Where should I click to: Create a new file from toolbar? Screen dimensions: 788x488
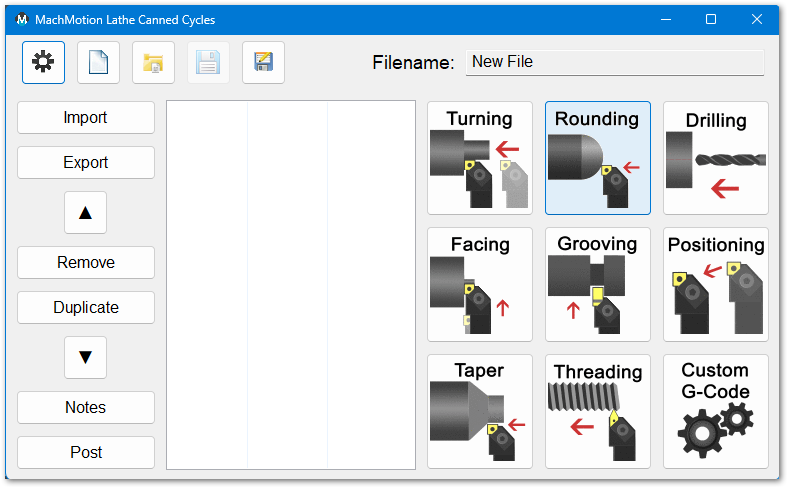(x=98, y=63)
